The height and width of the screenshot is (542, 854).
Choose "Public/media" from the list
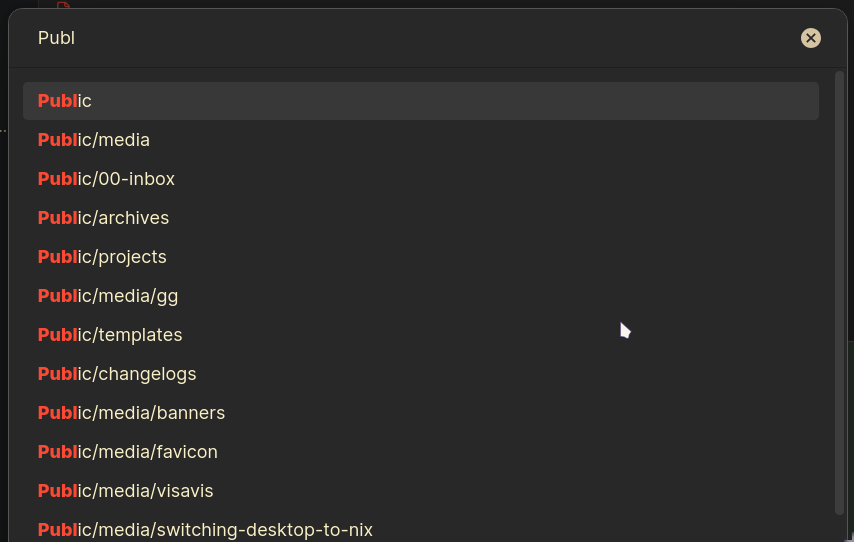(420, 140)
